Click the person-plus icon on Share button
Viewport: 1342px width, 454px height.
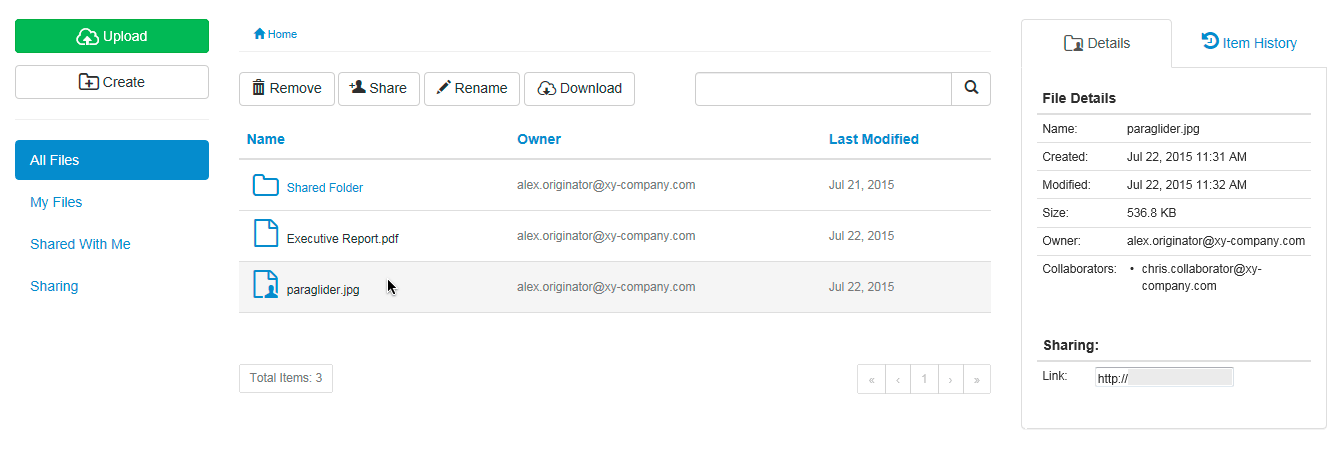(357, 87)
